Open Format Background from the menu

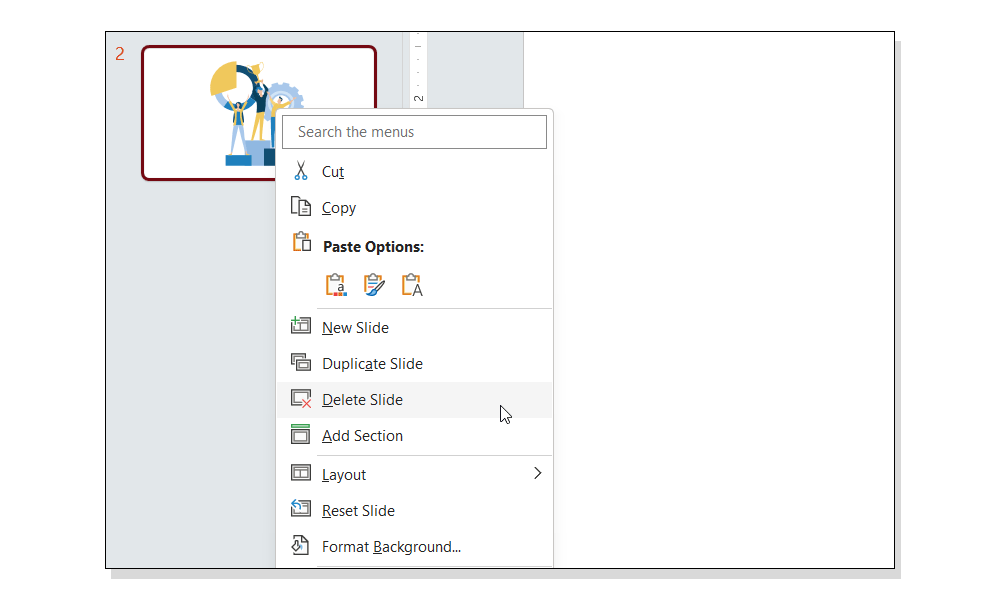point(390,546)
